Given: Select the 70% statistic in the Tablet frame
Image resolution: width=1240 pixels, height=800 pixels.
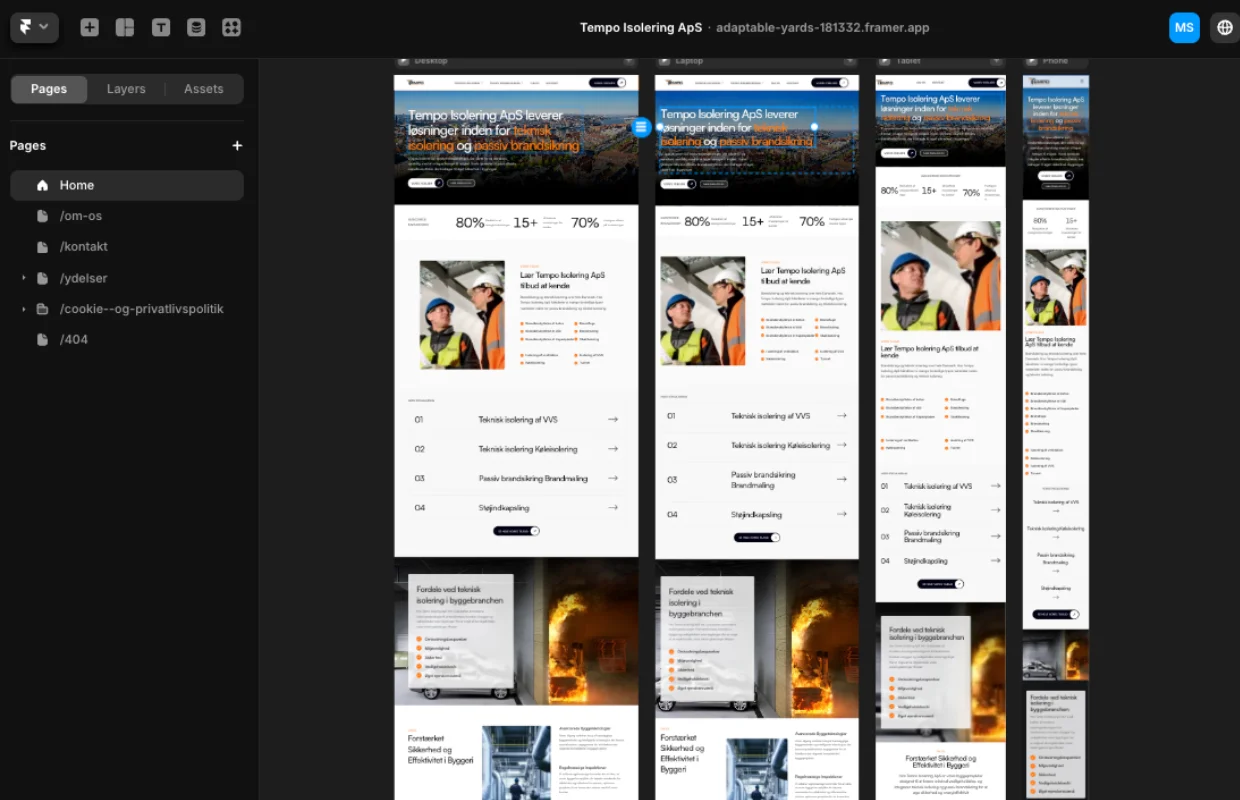Looking at the screenshot, I should pyautogui.click(x=971, y=193).
